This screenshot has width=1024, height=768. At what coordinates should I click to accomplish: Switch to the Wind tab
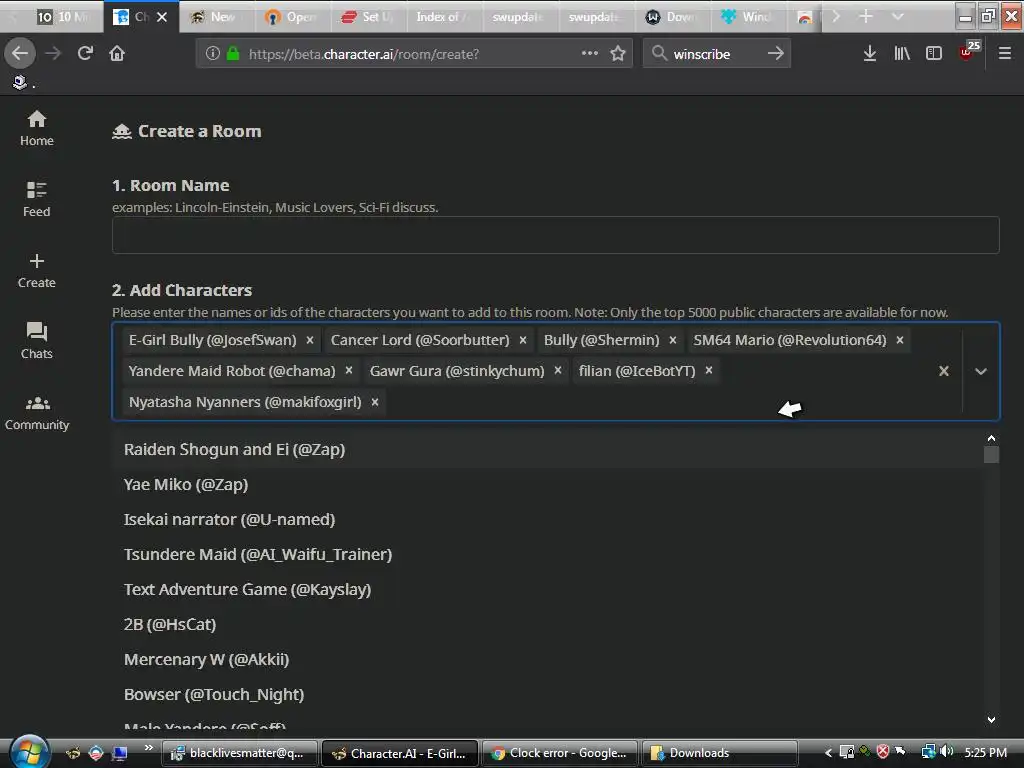748,17
